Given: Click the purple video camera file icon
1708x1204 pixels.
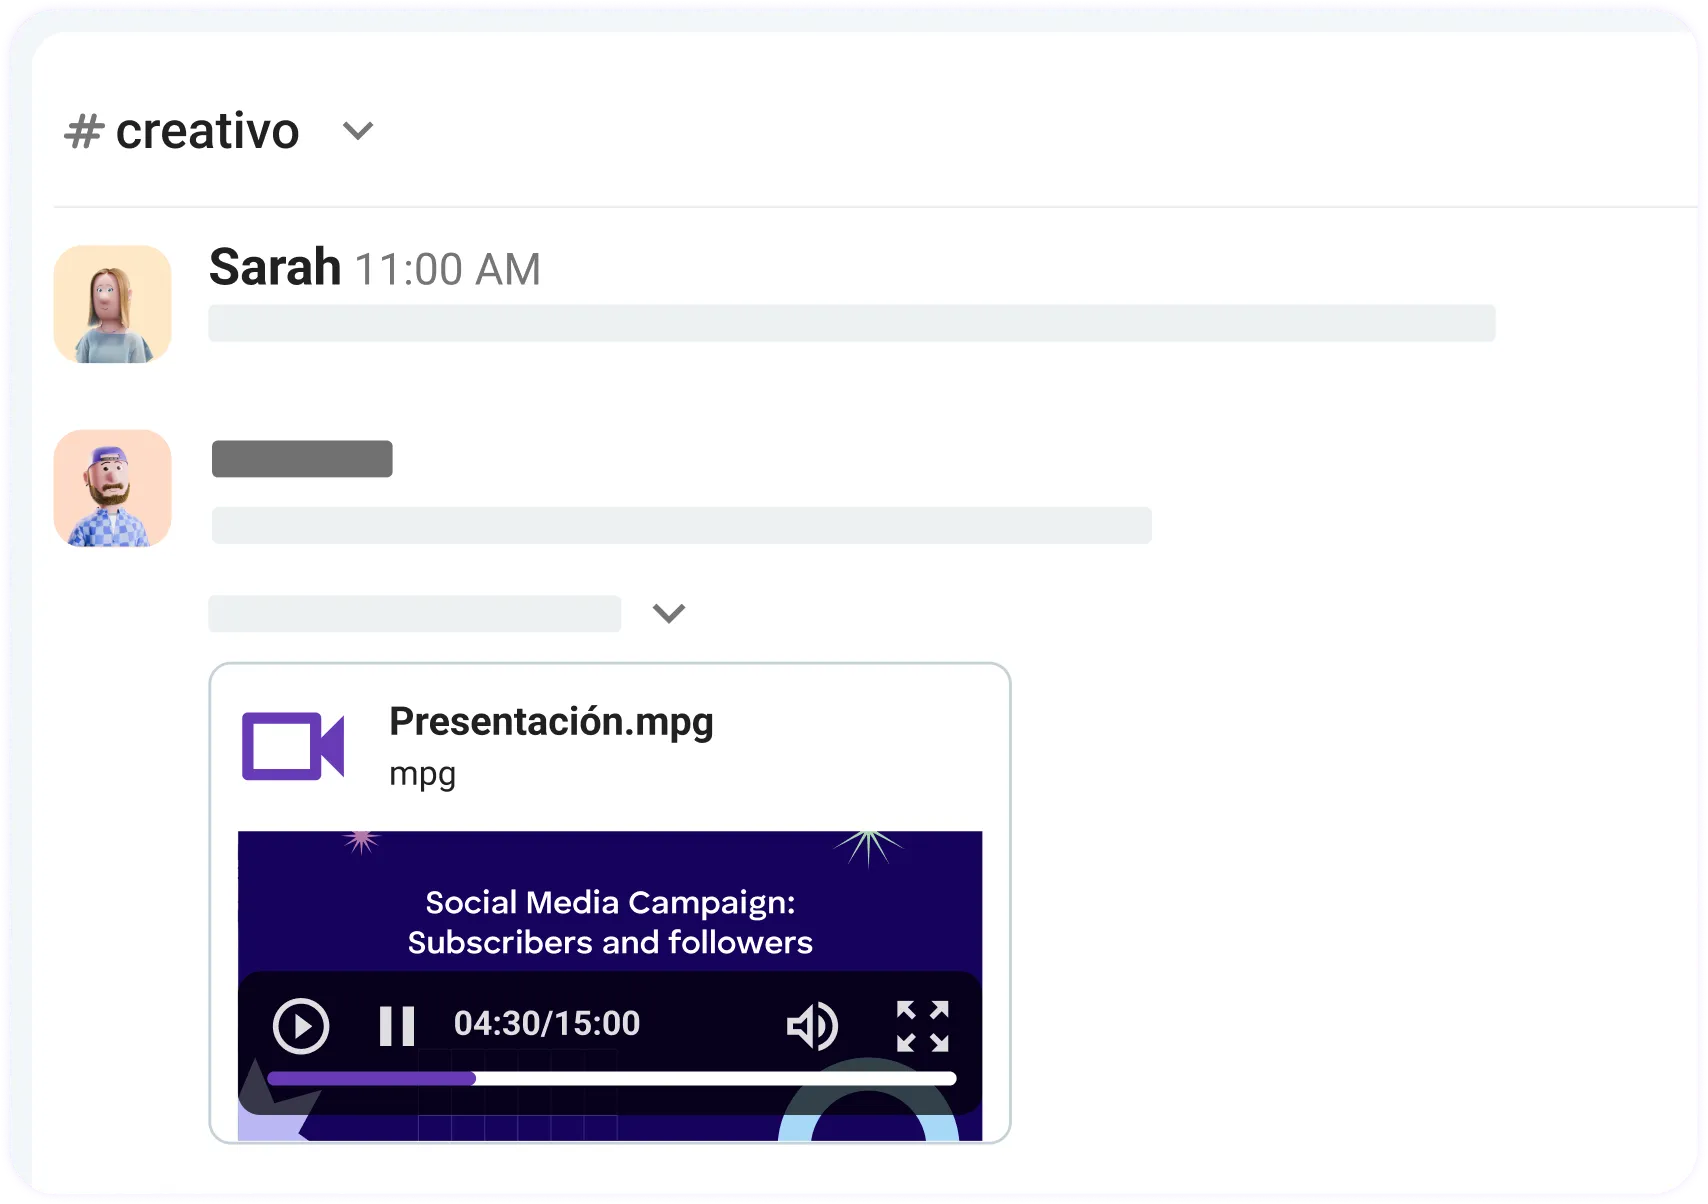Looking at the screenshot, I should click(293, 746).
